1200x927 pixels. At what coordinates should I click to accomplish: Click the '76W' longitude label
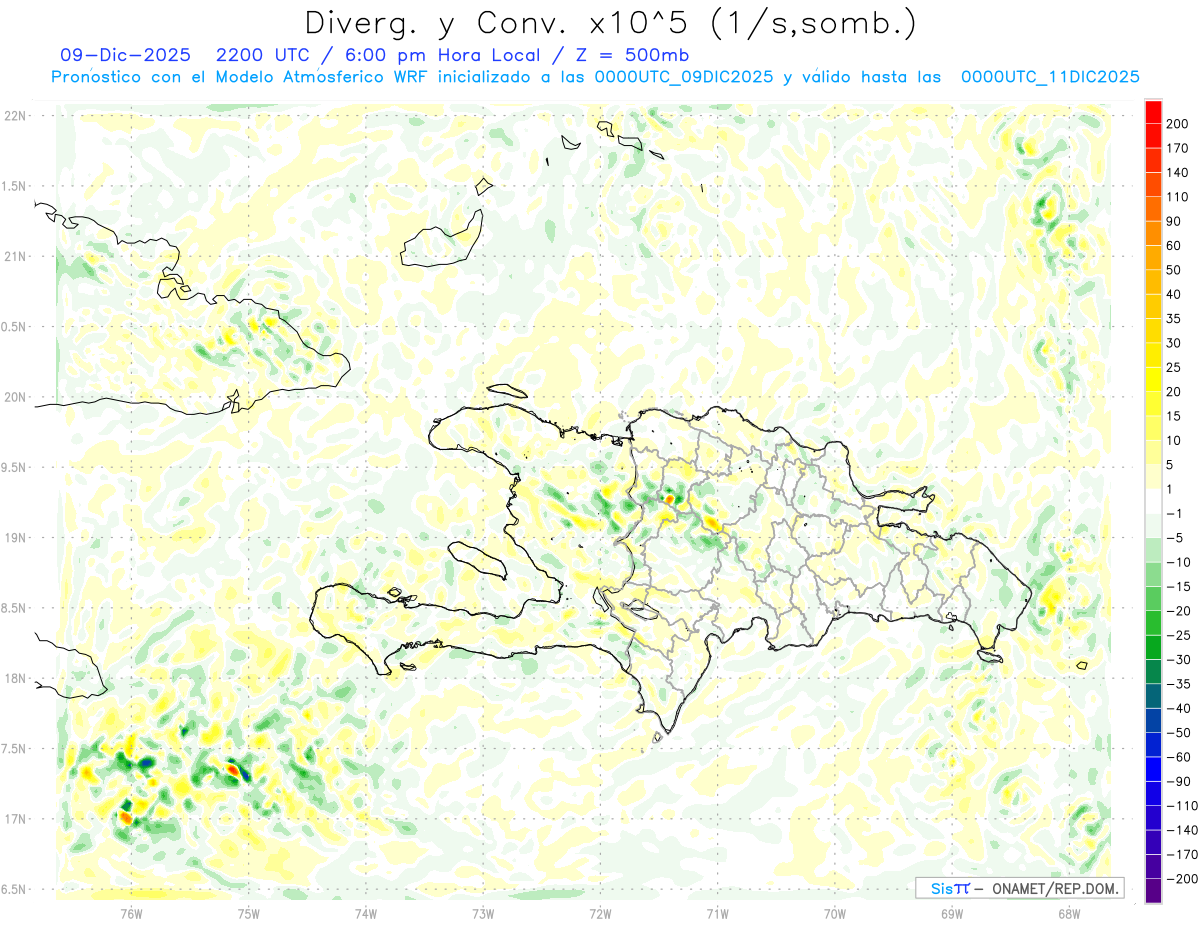pyautogui.click(x=131, y=913)
